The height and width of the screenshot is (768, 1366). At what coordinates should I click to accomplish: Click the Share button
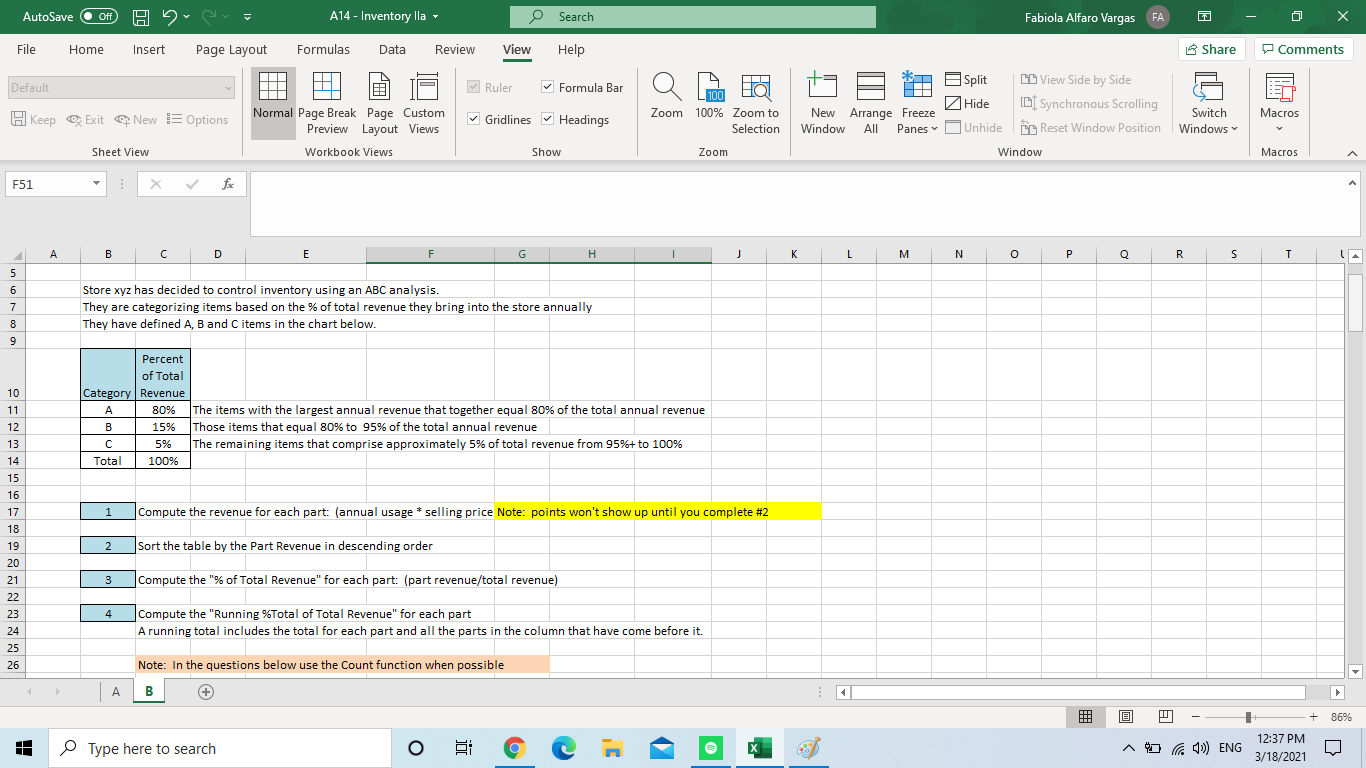[1211, 49]
